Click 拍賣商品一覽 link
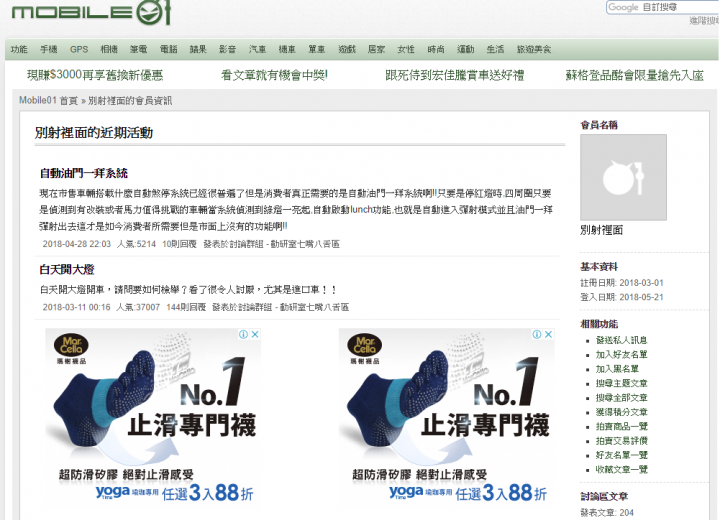The height and width of the screenshot is (520, 720). coord(621,426)
